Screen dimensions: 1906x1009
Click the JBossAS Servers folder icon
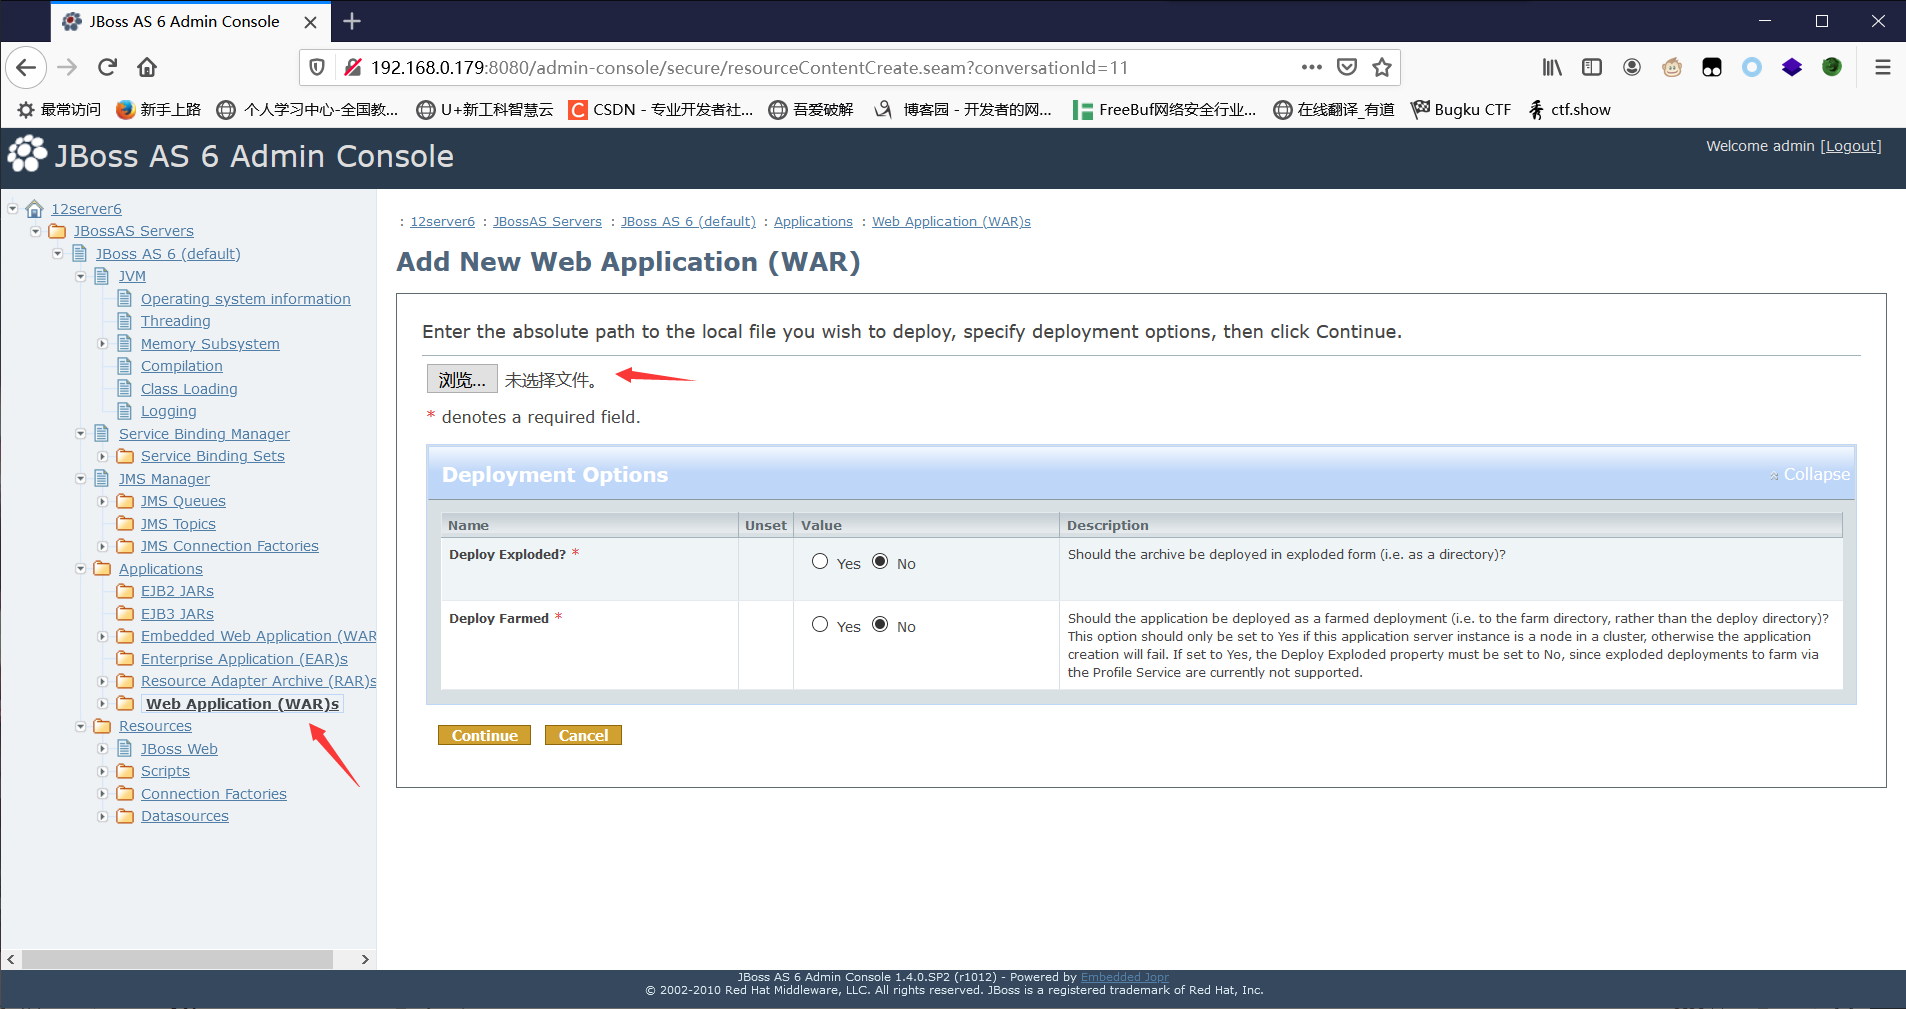[x=57, y=231]
